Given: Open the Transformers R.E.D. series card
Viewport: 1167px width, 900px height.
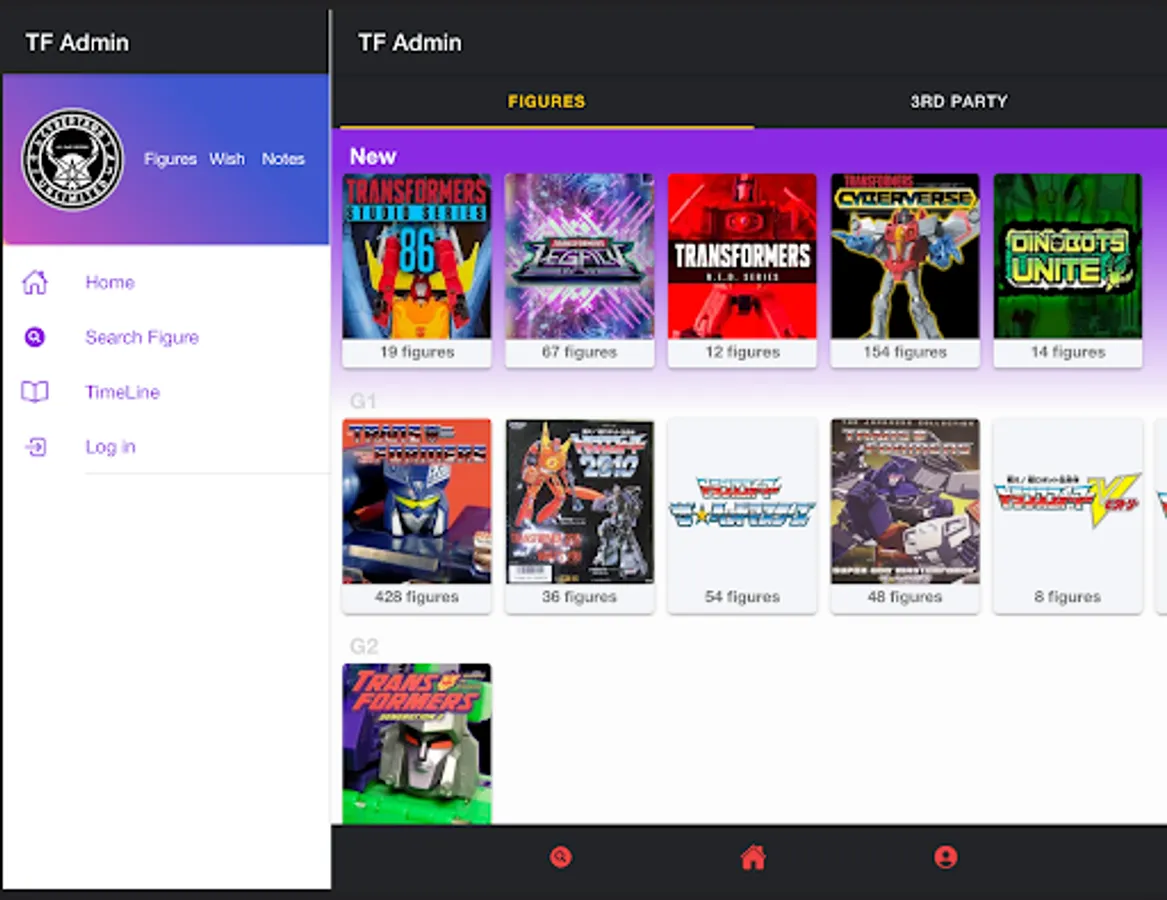Looking at the screenshot, I should pos(742,270).
